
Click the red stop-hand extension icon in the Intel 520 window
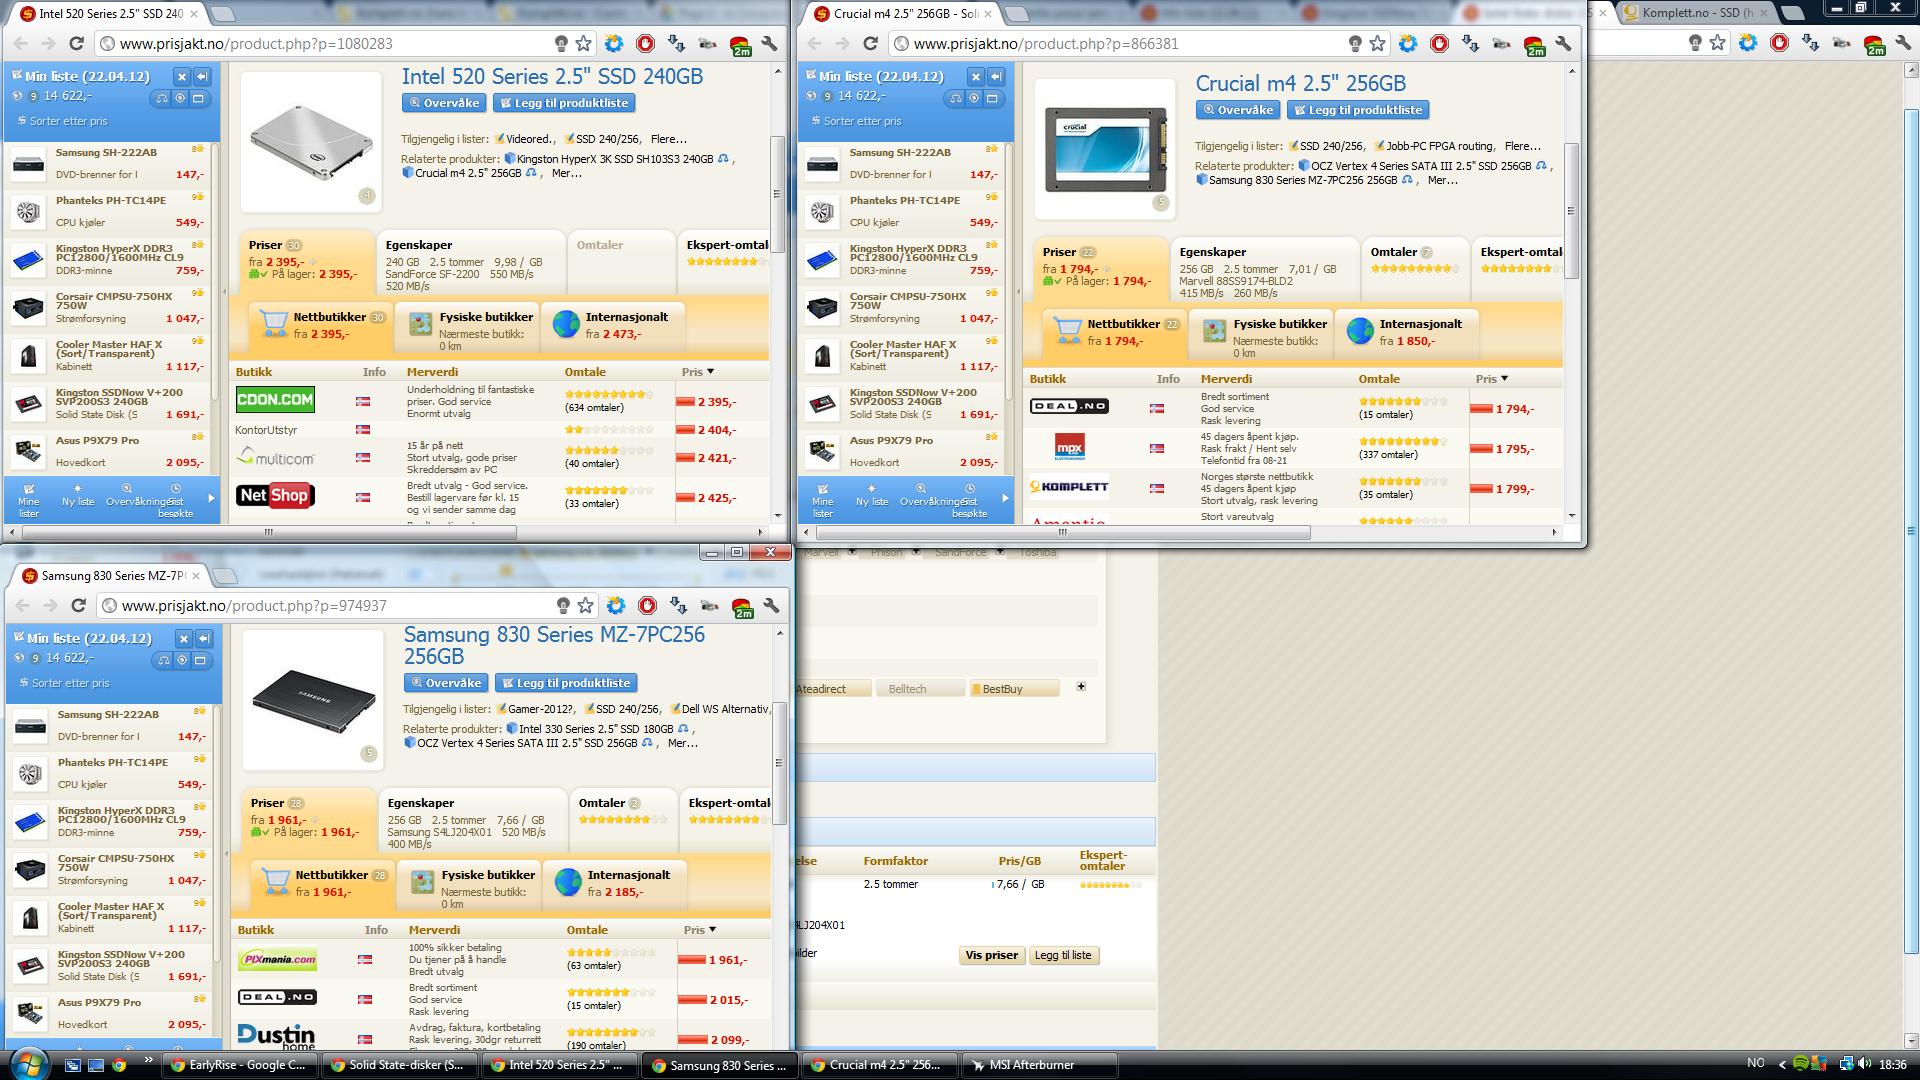point(645,43)
